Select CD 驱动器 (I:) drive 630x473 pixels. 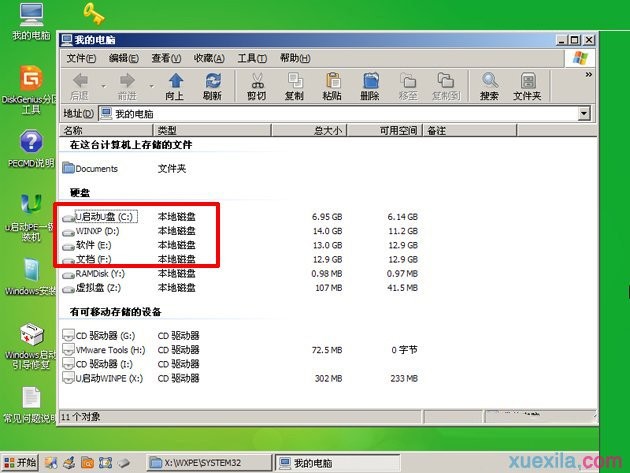(x=98, y=364)
